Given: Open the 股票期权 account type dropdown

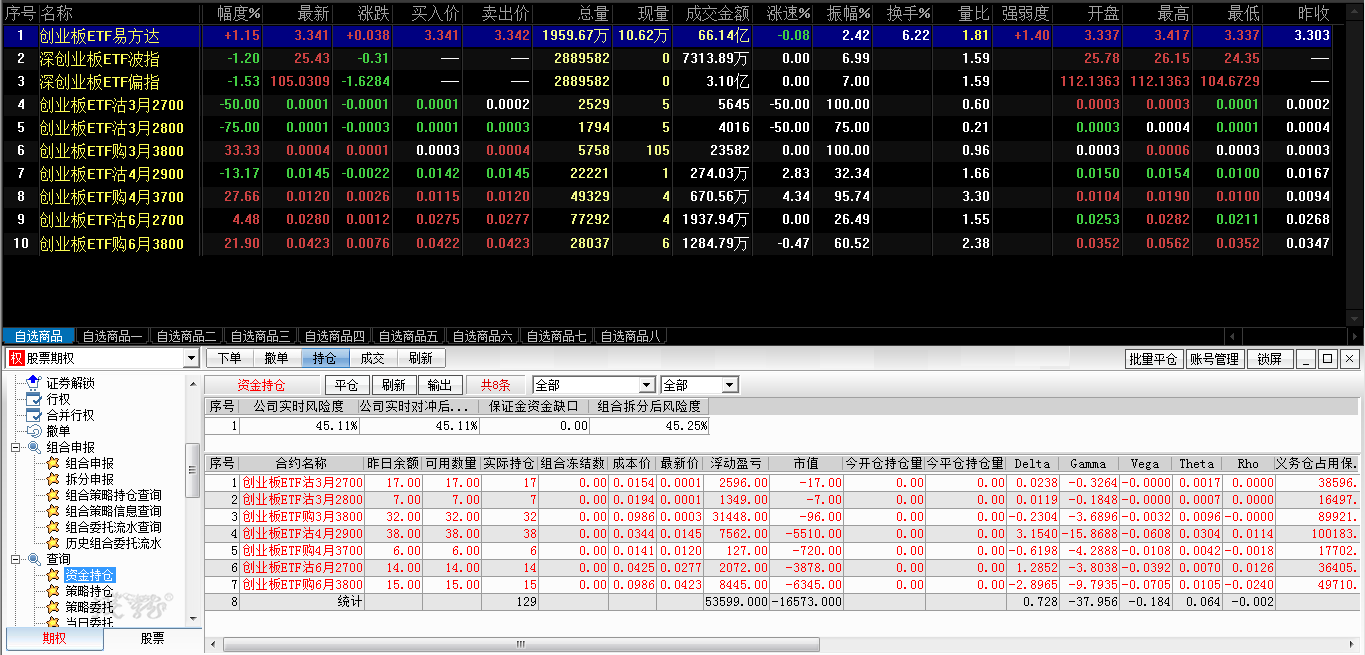Looking at the screenshot, I should [191, 359].
